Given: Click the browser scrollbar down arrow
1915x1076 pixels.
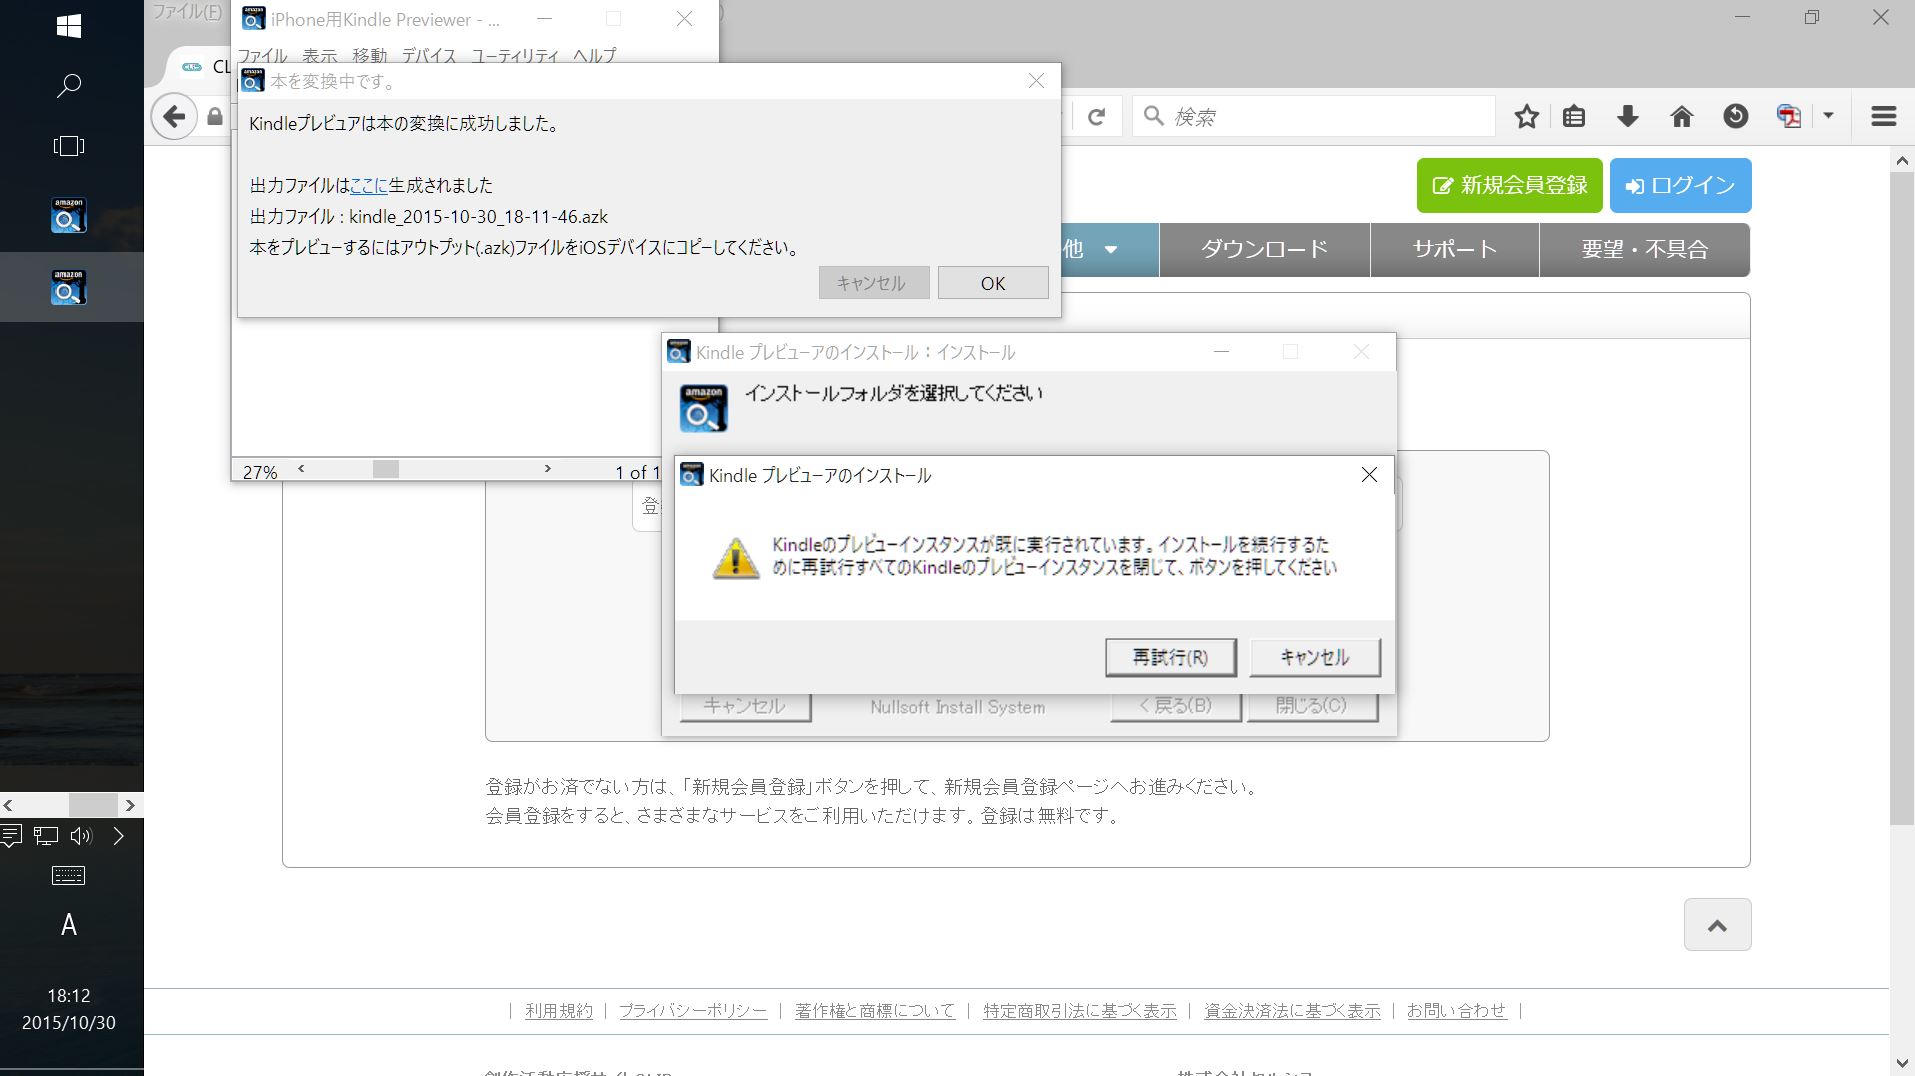Looking at the screenshot, I should 1901,1063.
